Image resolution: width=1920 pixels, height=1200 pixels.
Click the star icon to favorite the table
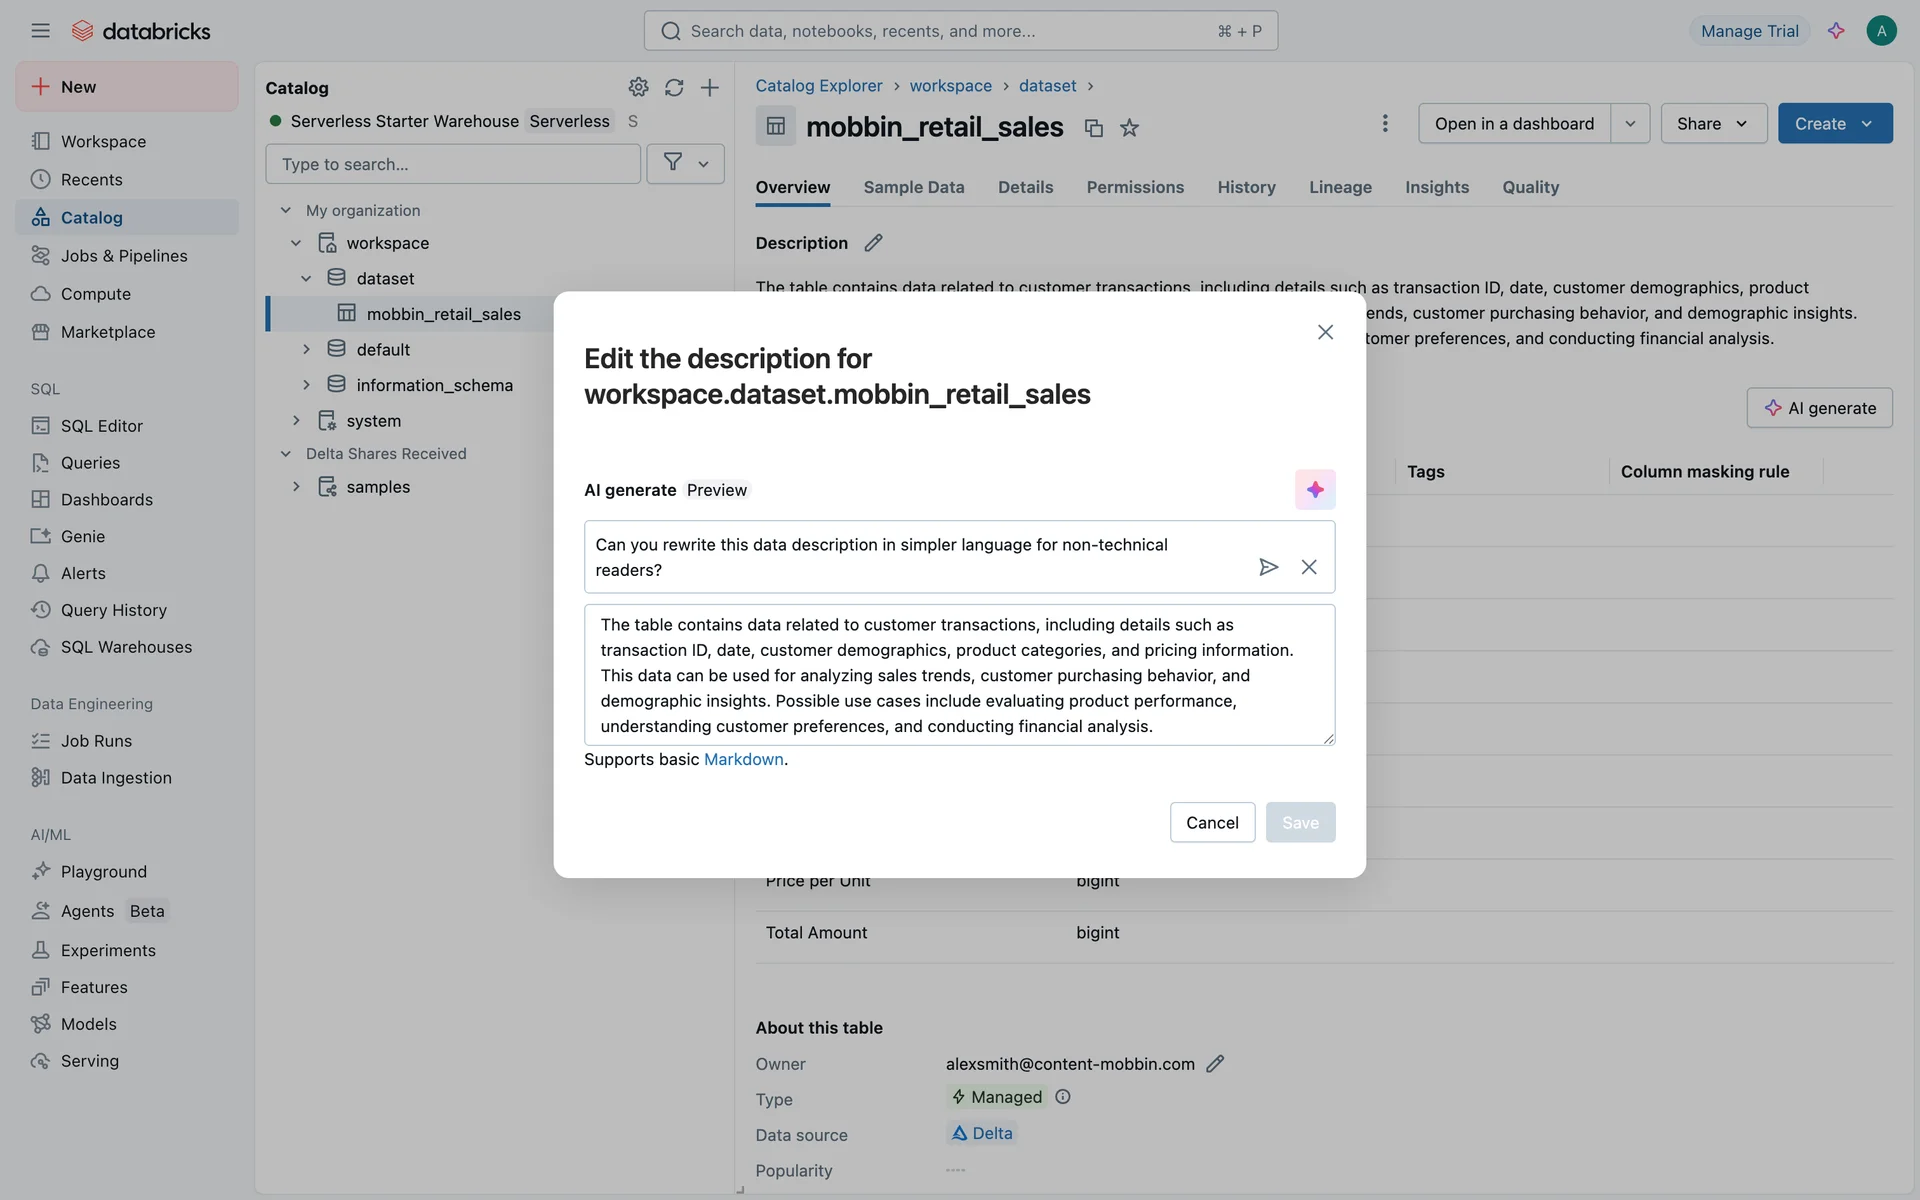pos(1129,128)
